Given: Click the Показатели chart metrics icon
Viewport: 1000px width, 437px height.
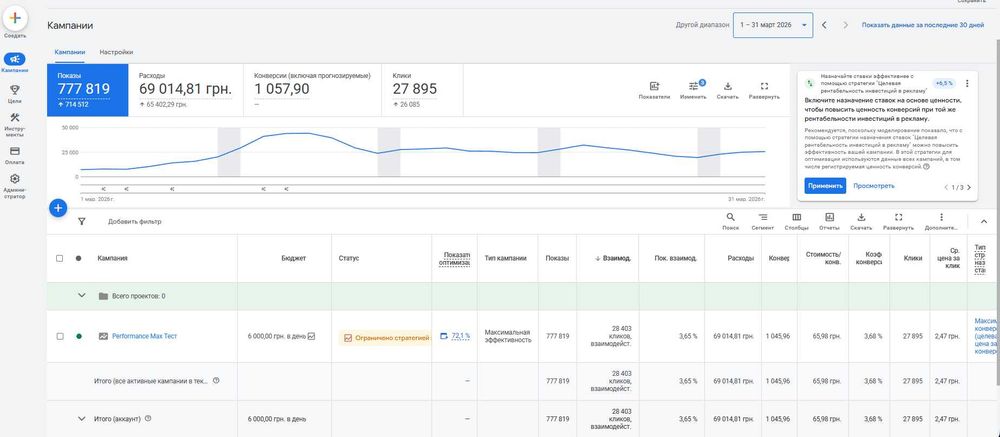Looking at the screenshot, I should [654, 86].
